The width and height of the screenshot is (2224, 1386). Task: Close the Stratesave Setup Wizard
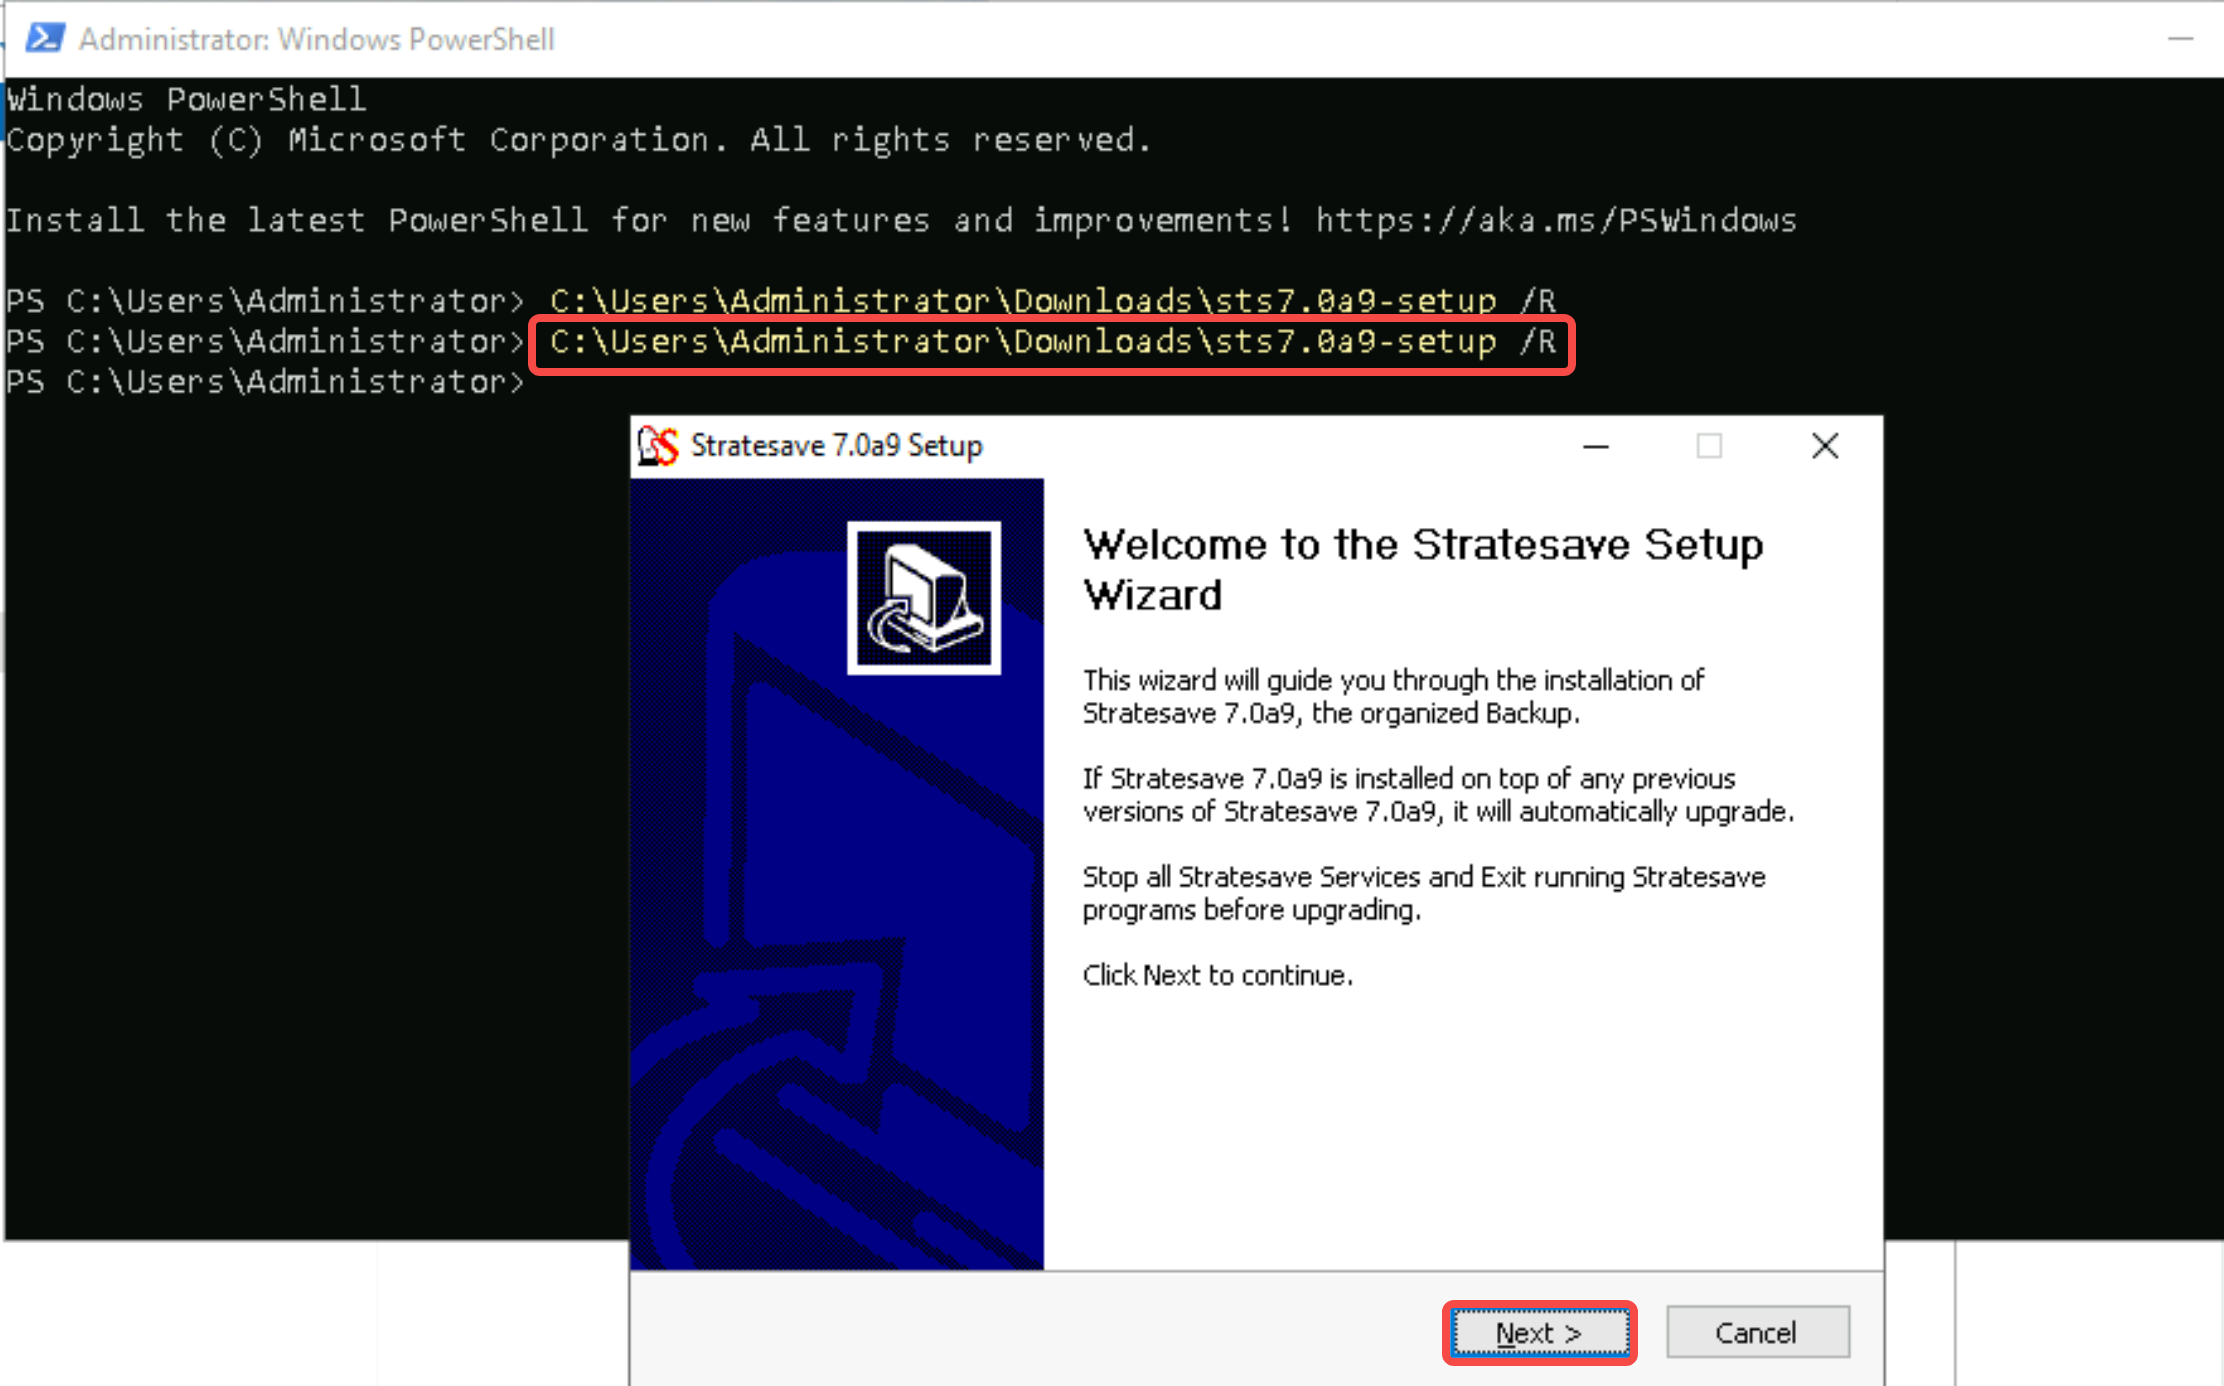click(x=1825, y=447)
